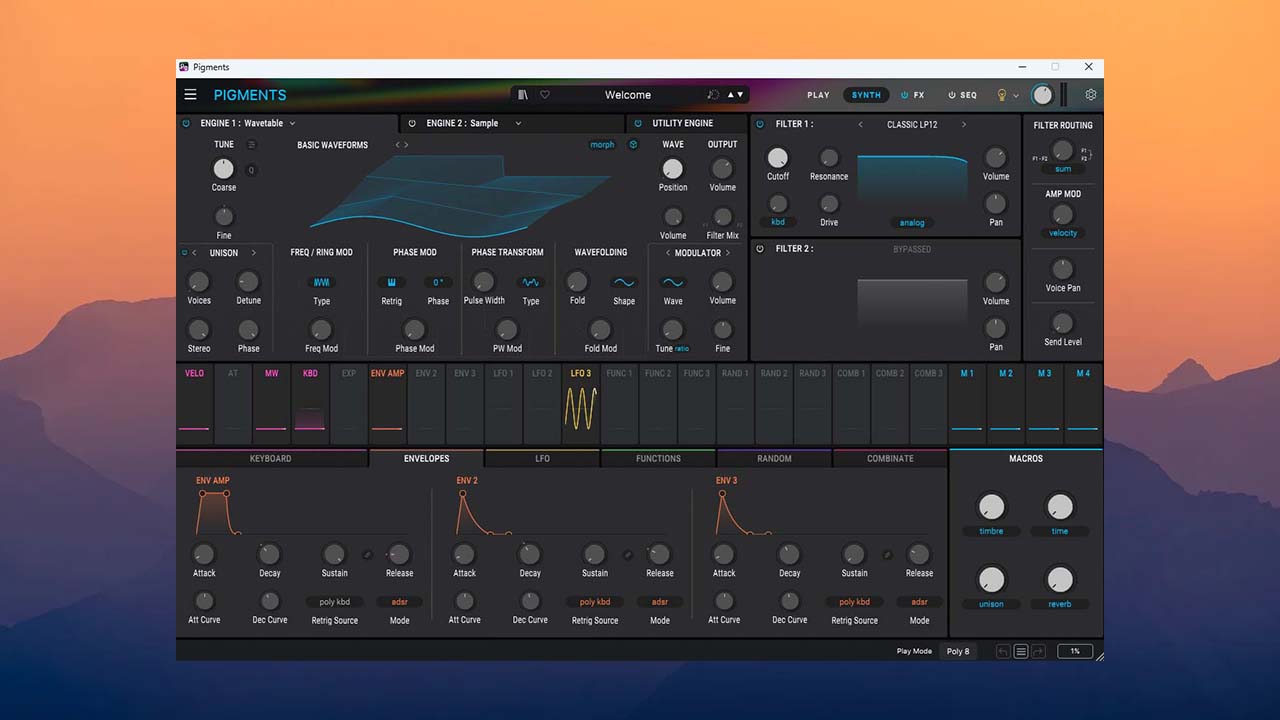Undo the last change with the undo arrow
This screenshot has height=720, width=1280.
click(1003, 651)
